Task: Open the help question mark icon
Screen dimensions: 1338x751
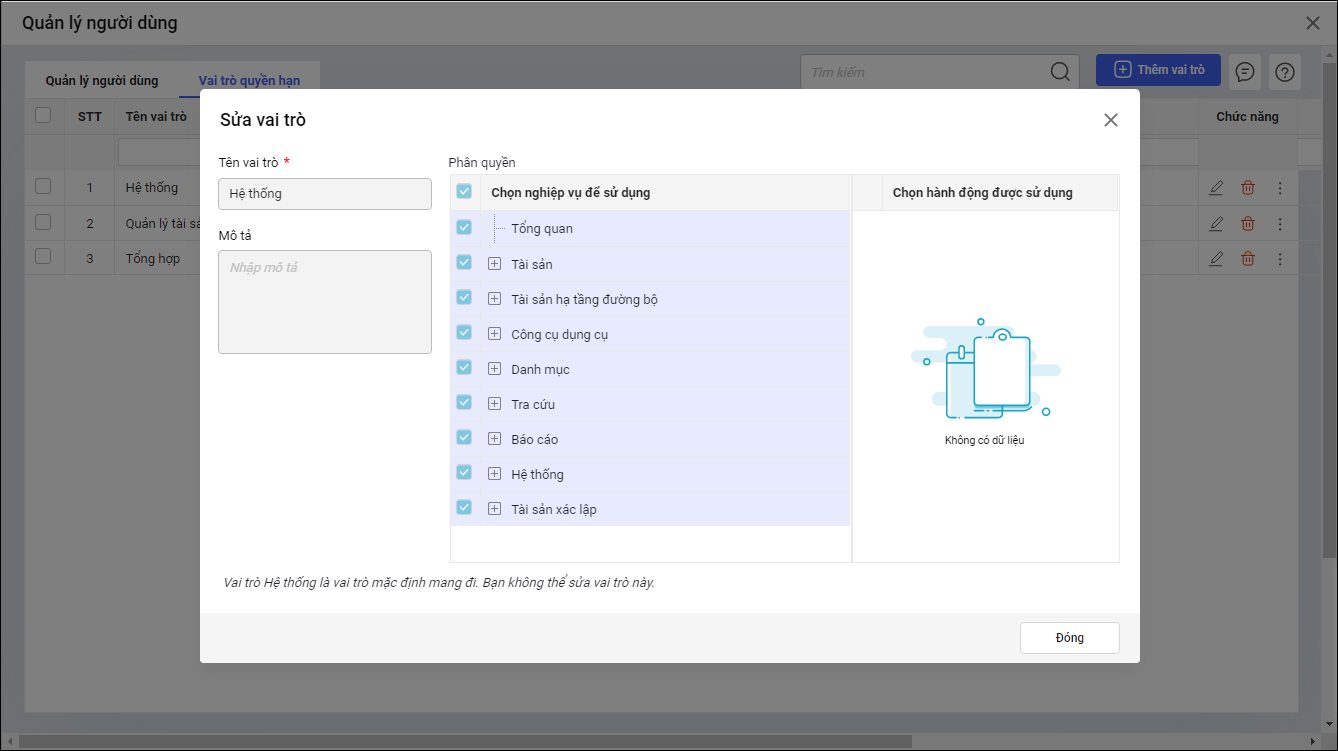Action: (x=1285, y=72)
